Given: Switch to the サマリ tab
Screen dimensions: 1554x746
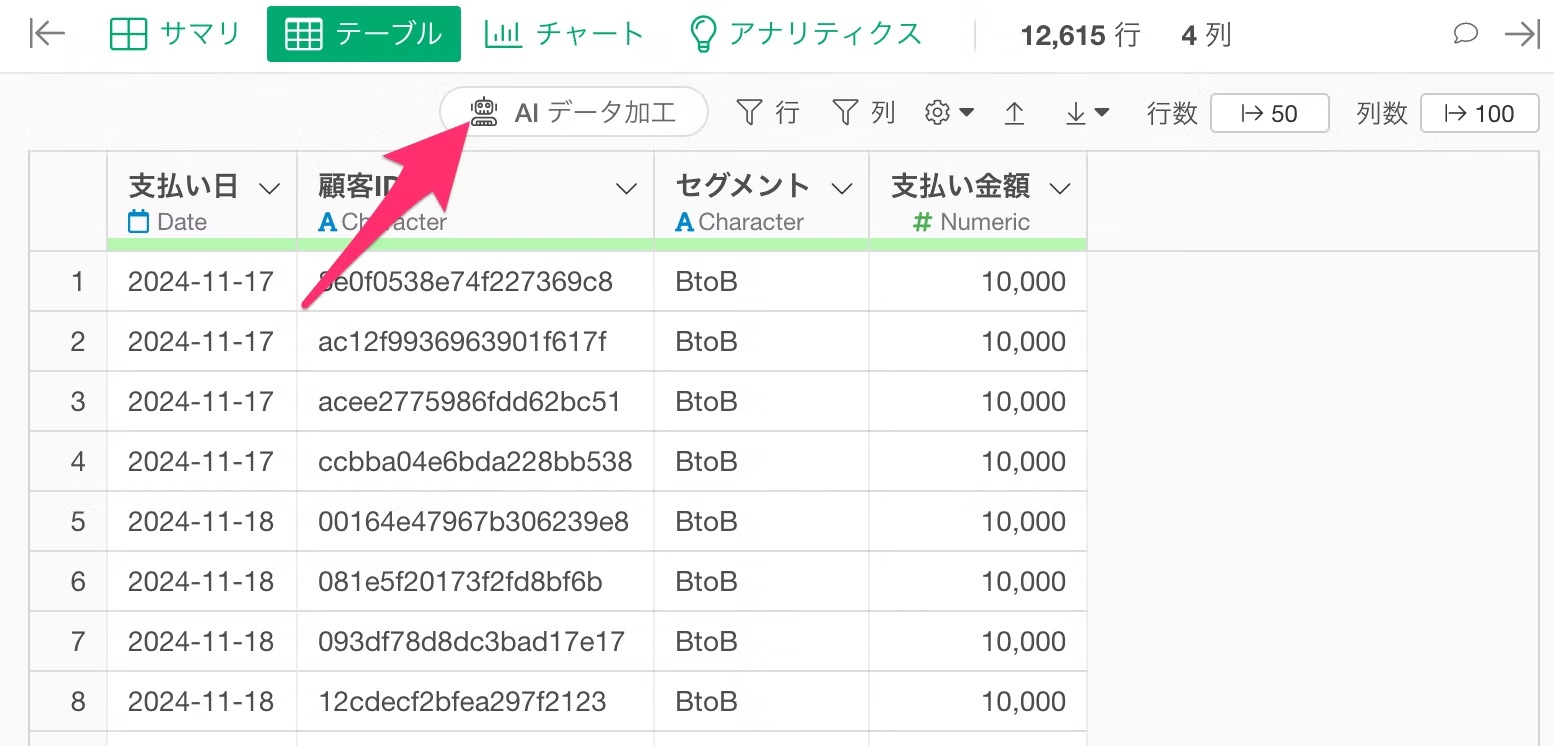Looking at the screenshot, I should tap(175, 34).
